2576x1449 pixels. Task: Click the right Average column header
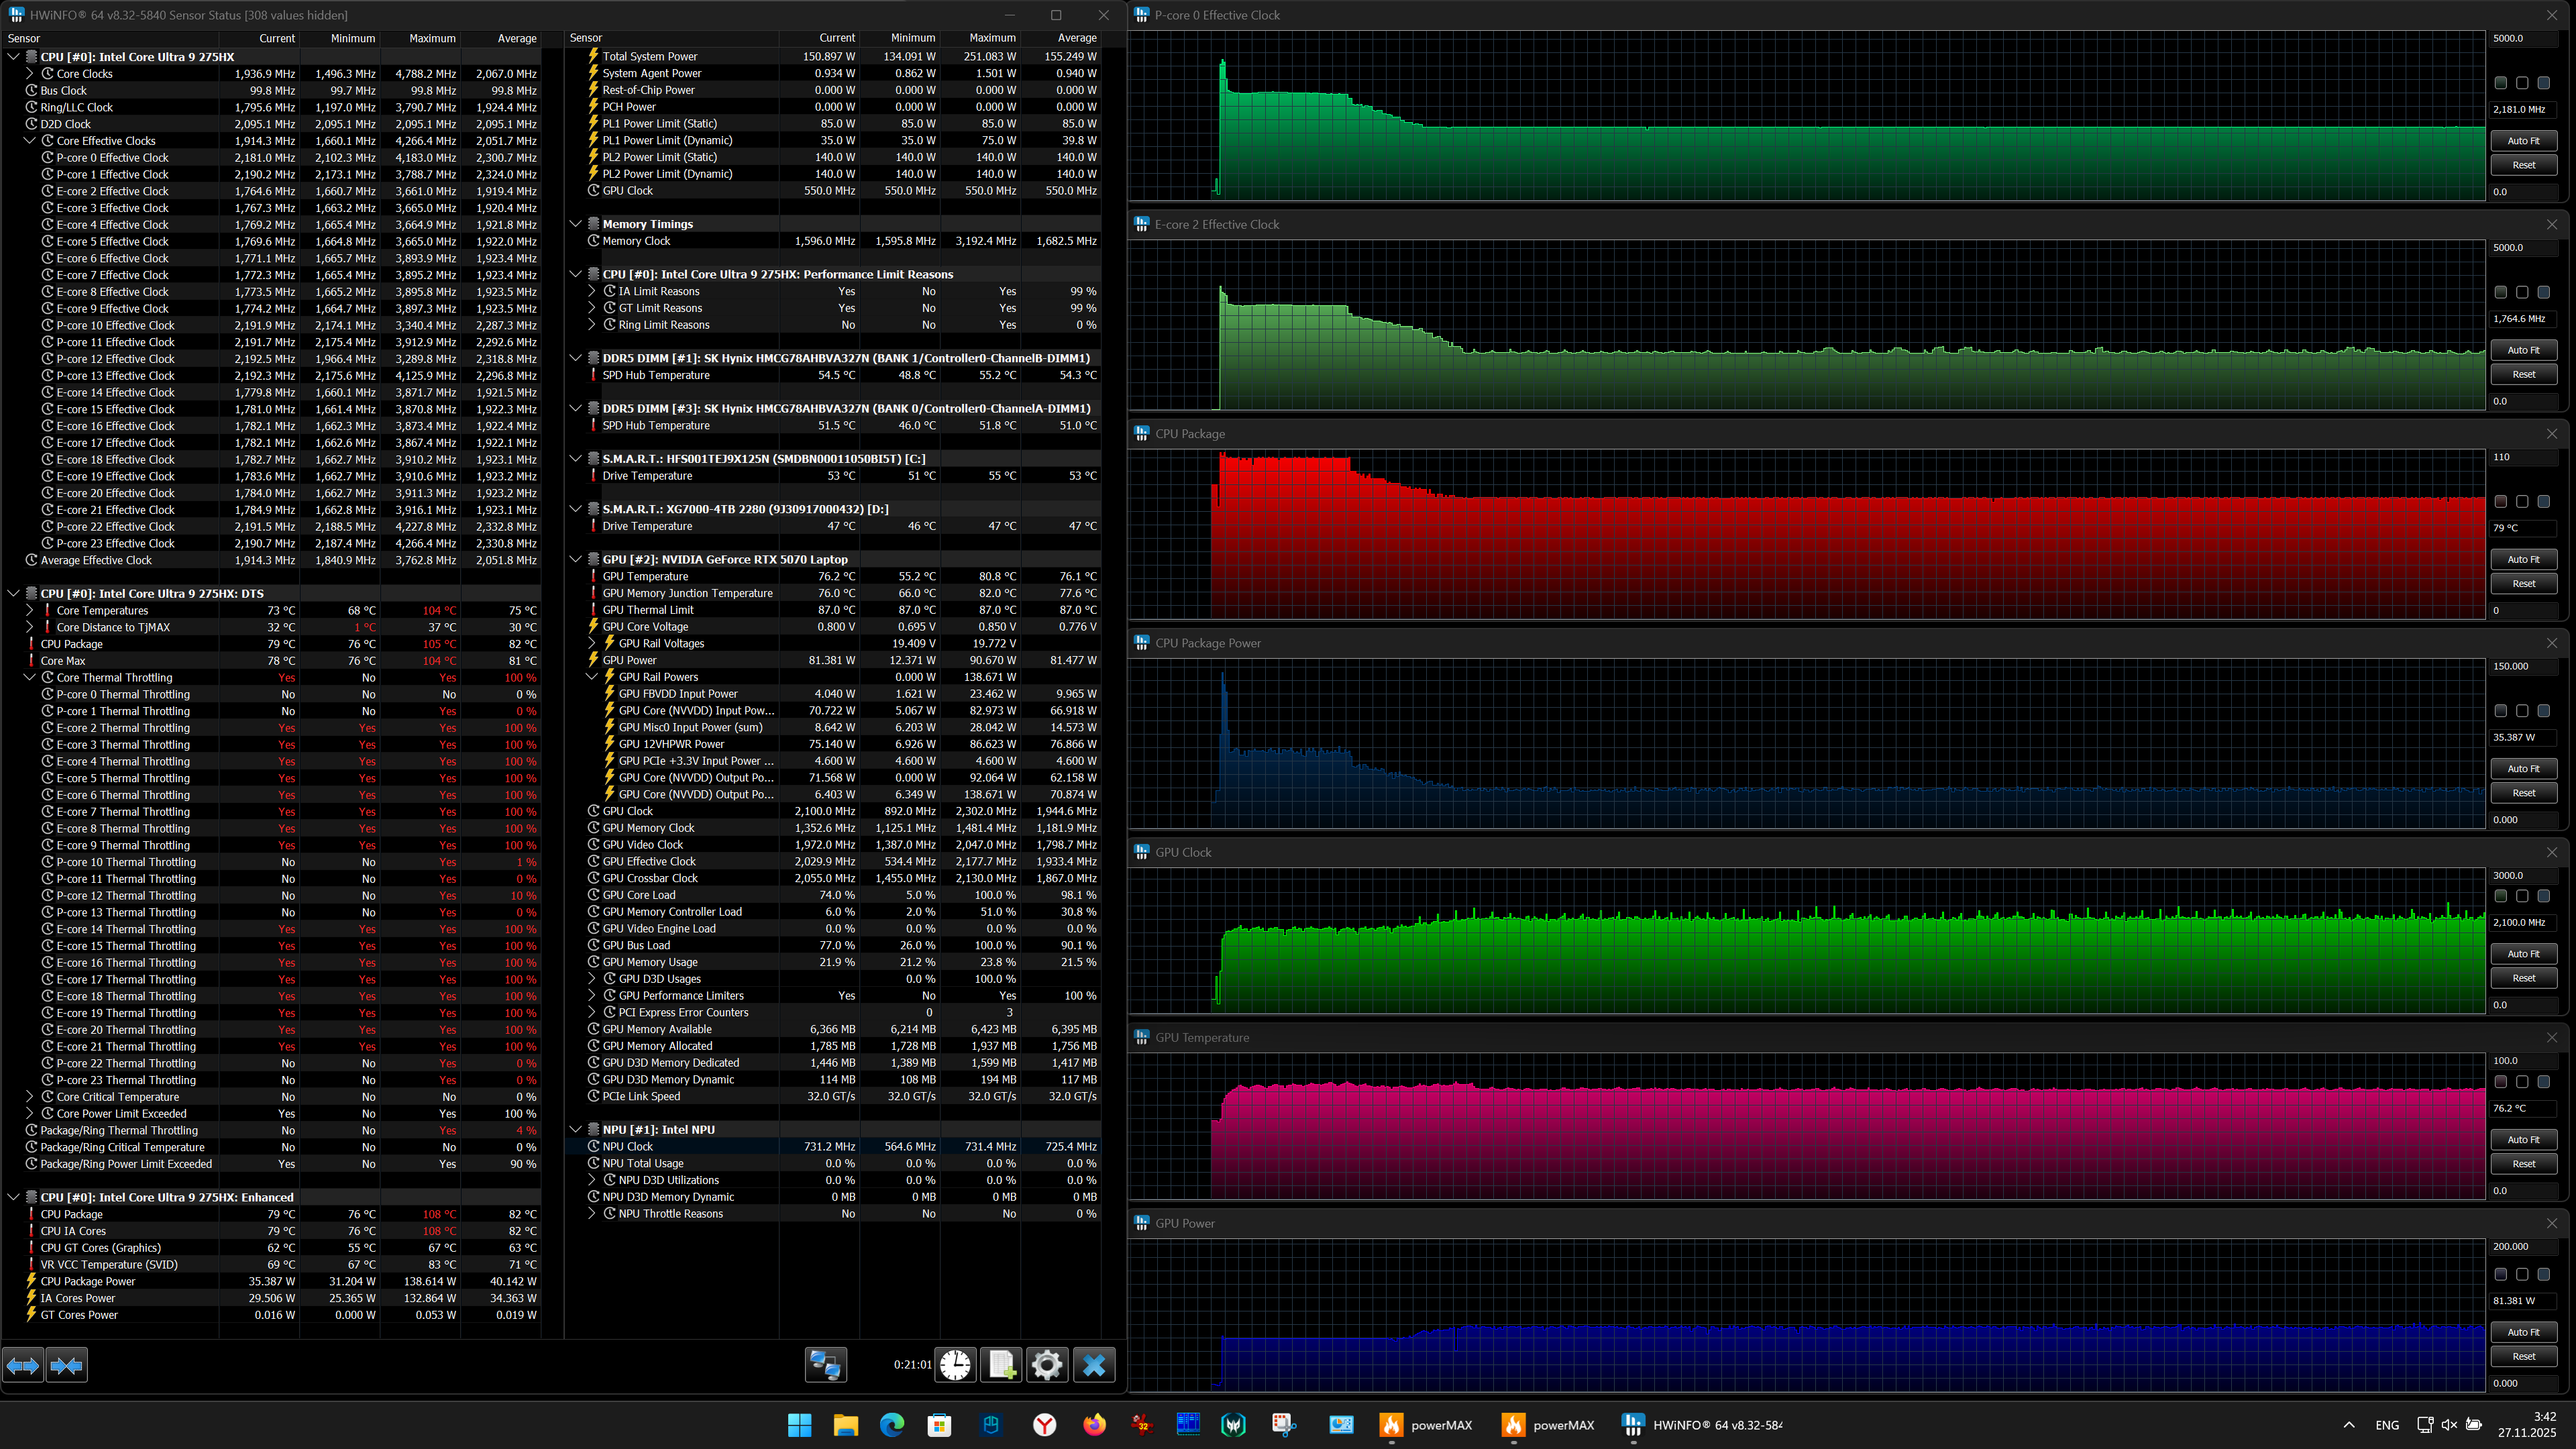click(1077, 38)
